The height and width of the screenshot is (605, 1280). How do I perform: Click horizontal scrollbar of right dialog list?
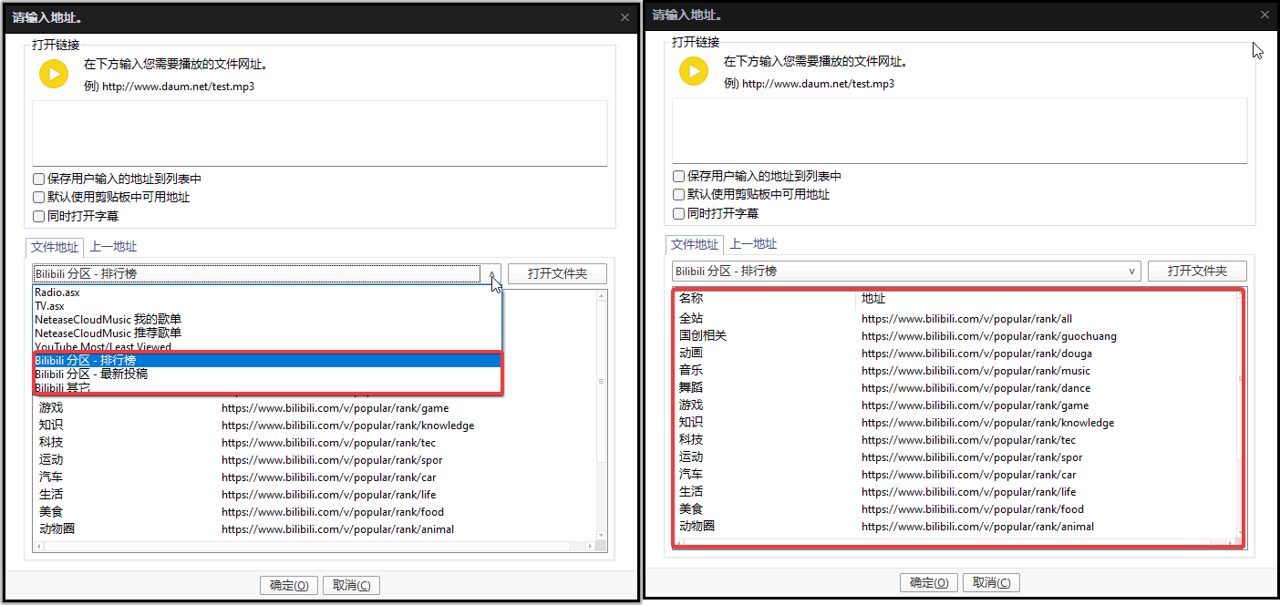click(956, 543)
